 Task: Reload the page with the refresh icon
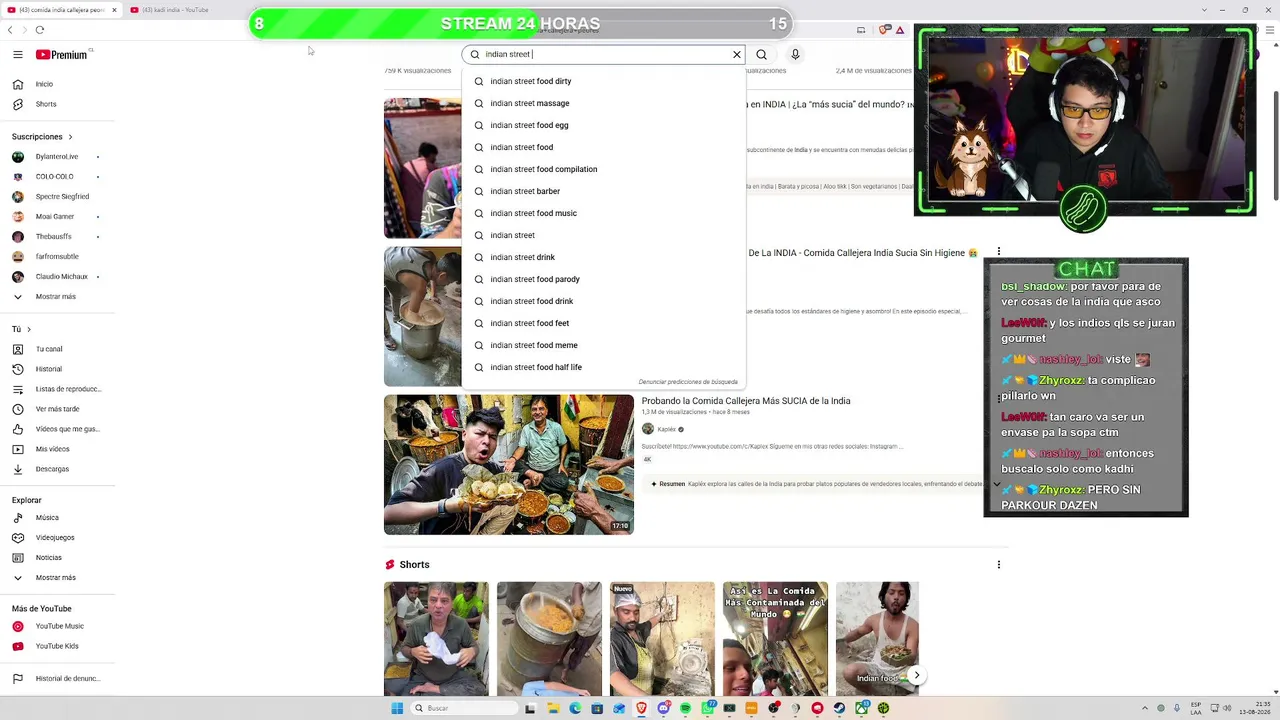tap(40, 30)
